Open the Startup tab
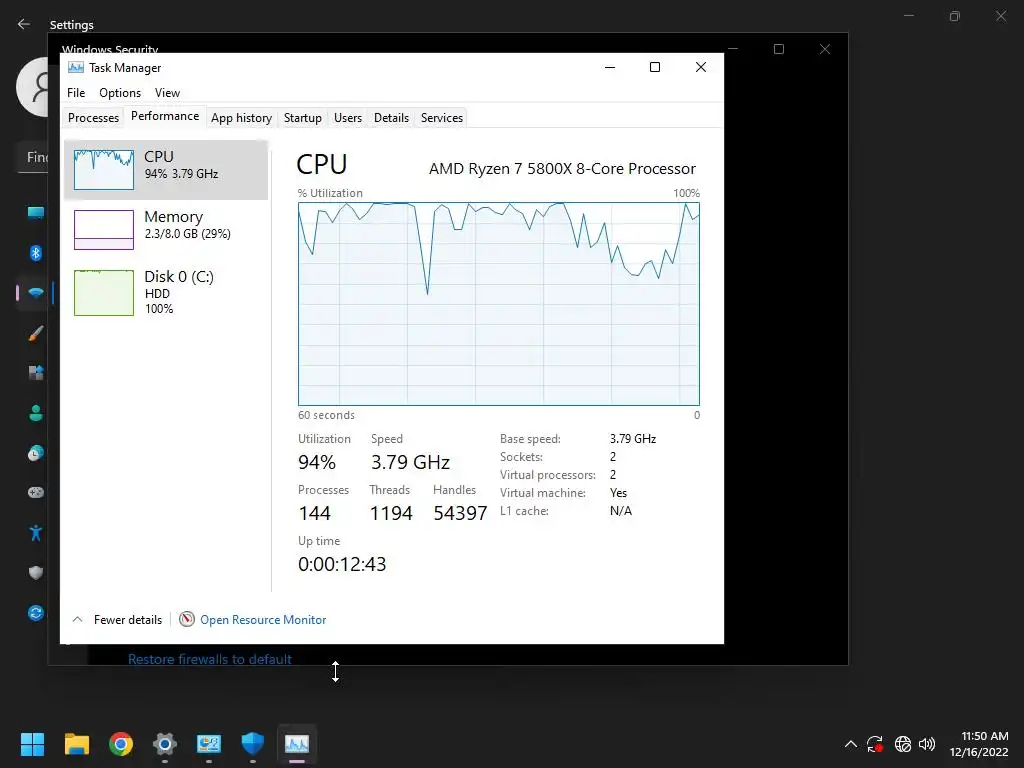Screen dimensions: 1024x768 (302, 118)
